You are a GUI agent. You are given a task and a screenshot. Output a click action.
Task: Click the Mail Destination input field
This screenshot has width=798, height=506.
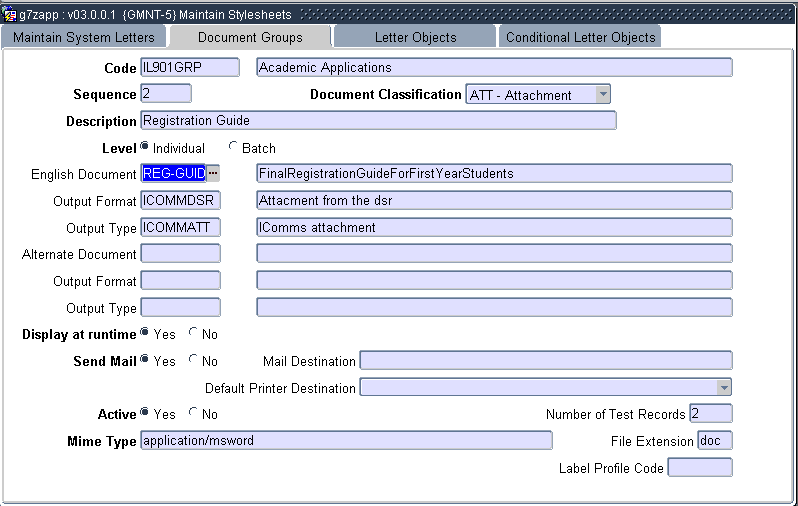(545, 361)
